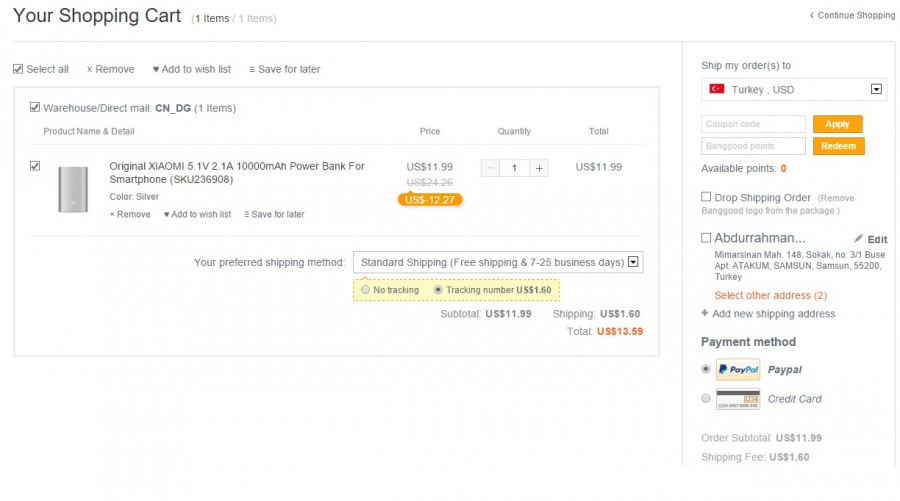Click the US$-12.27 discount badge

coord(430,200)
